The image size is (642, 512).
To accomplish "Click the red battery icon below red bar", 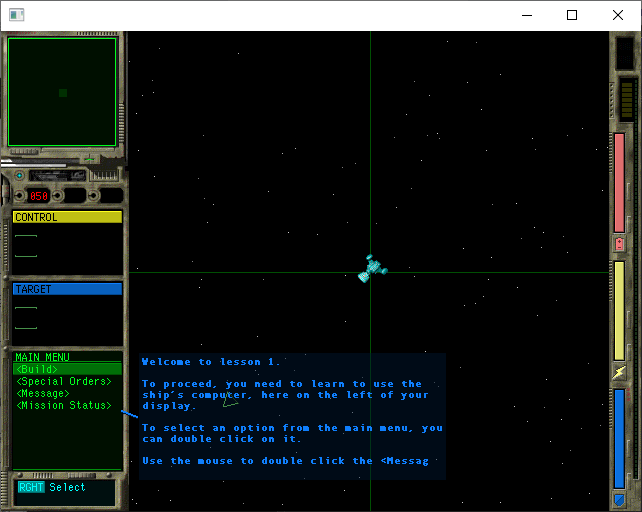I will tap(619, 243).
